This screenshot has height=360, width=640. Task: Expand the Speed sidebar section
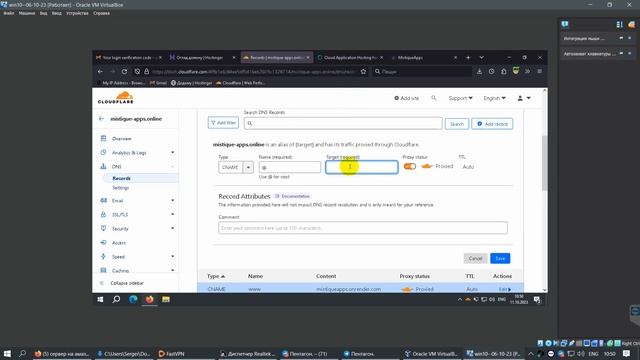[172, 257]
